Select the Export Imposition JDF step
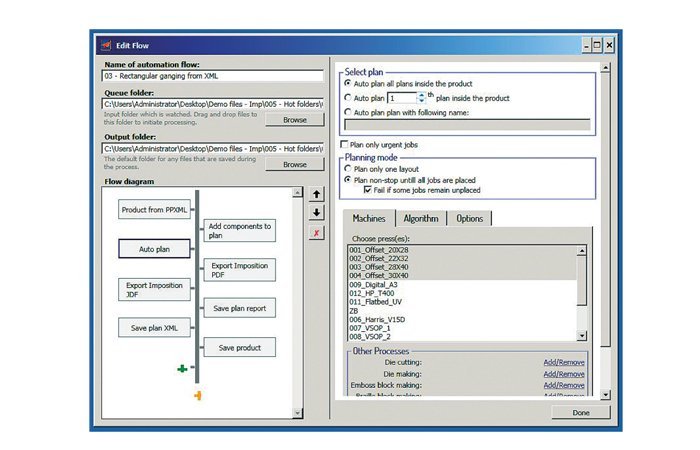 click(154, 289)
